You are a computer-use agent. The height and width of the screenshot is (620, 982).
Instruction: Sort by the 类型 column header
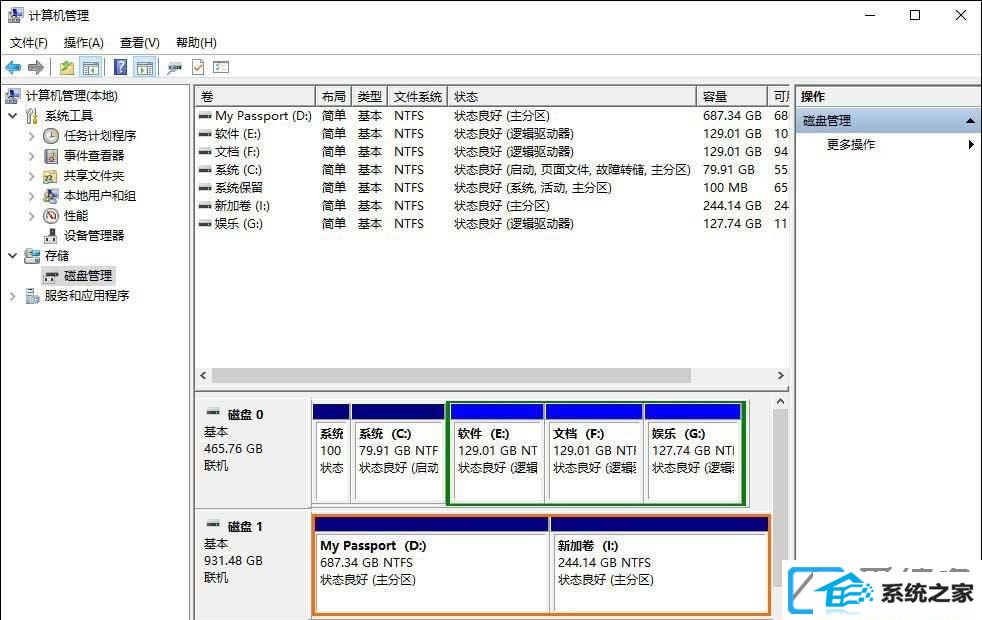(370, 96)
